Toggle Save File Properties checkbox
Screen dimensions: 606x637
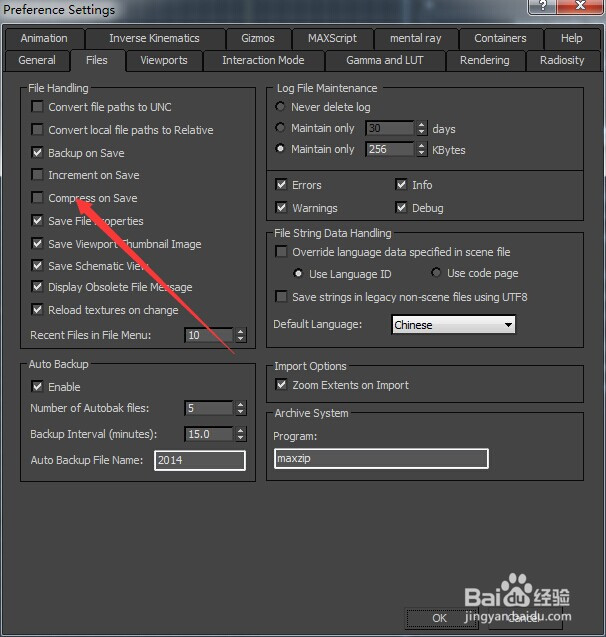pos(37,221)
